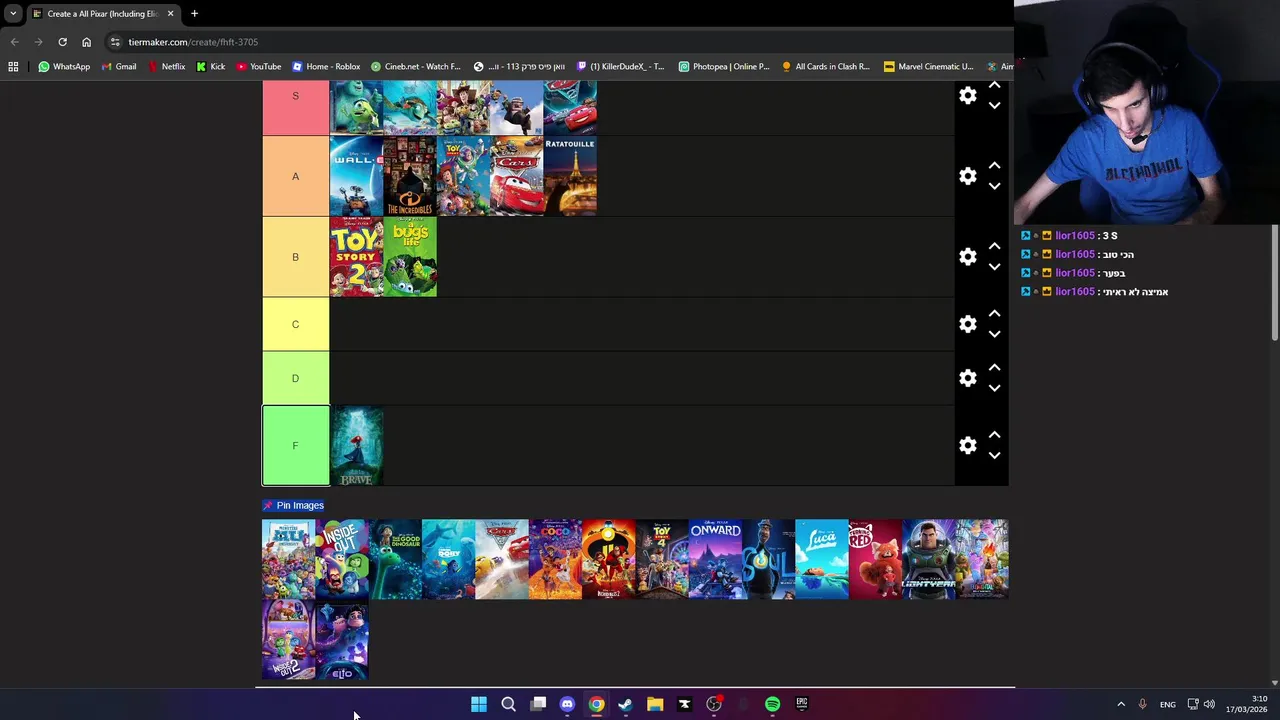The image size is (1280, 720).
Task: Open Discord from the taskbar
Action: [567, 704]
